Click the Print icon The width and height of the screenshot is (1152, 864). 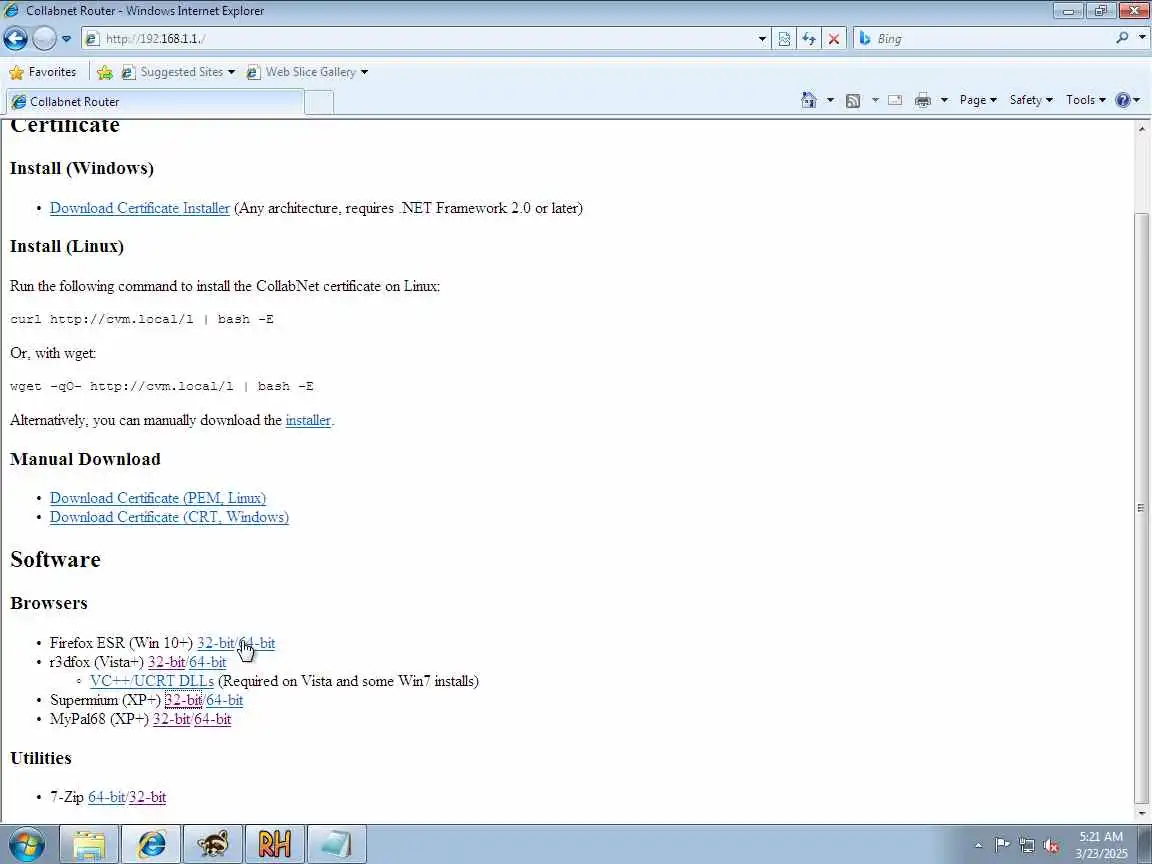point(923,100)
